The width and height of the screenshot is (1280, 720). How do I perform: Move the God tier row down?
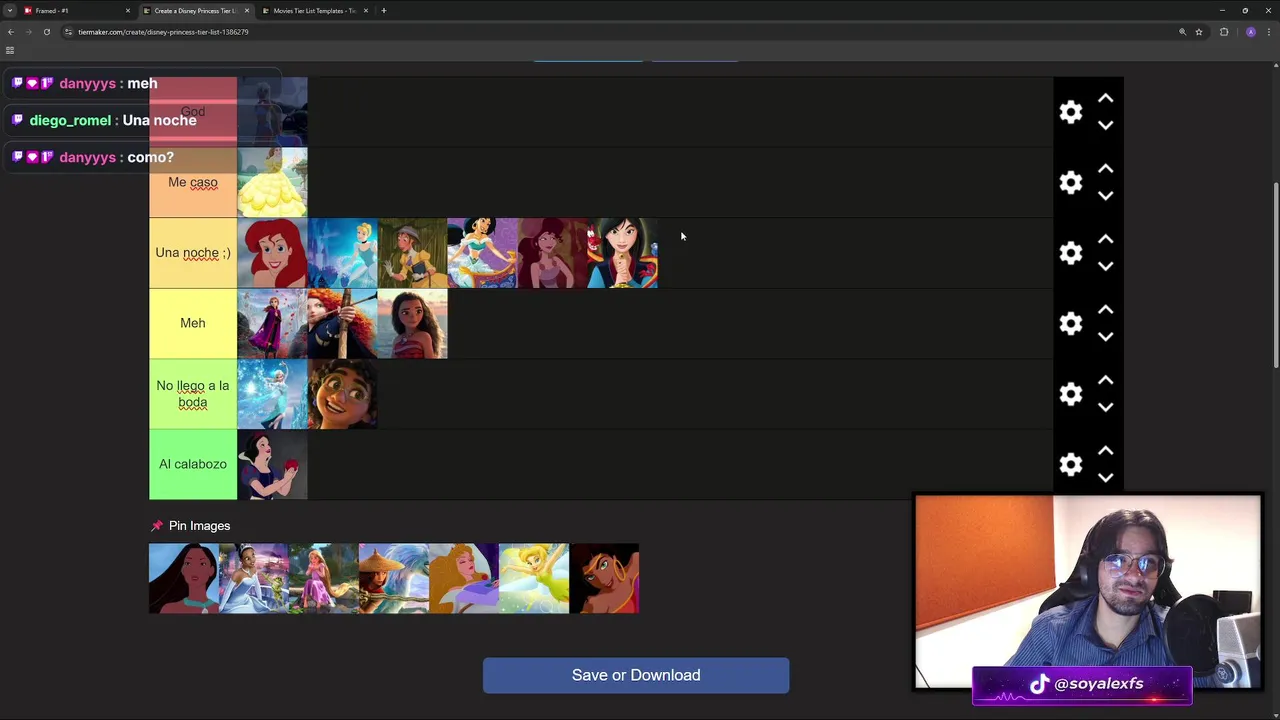1105,125
